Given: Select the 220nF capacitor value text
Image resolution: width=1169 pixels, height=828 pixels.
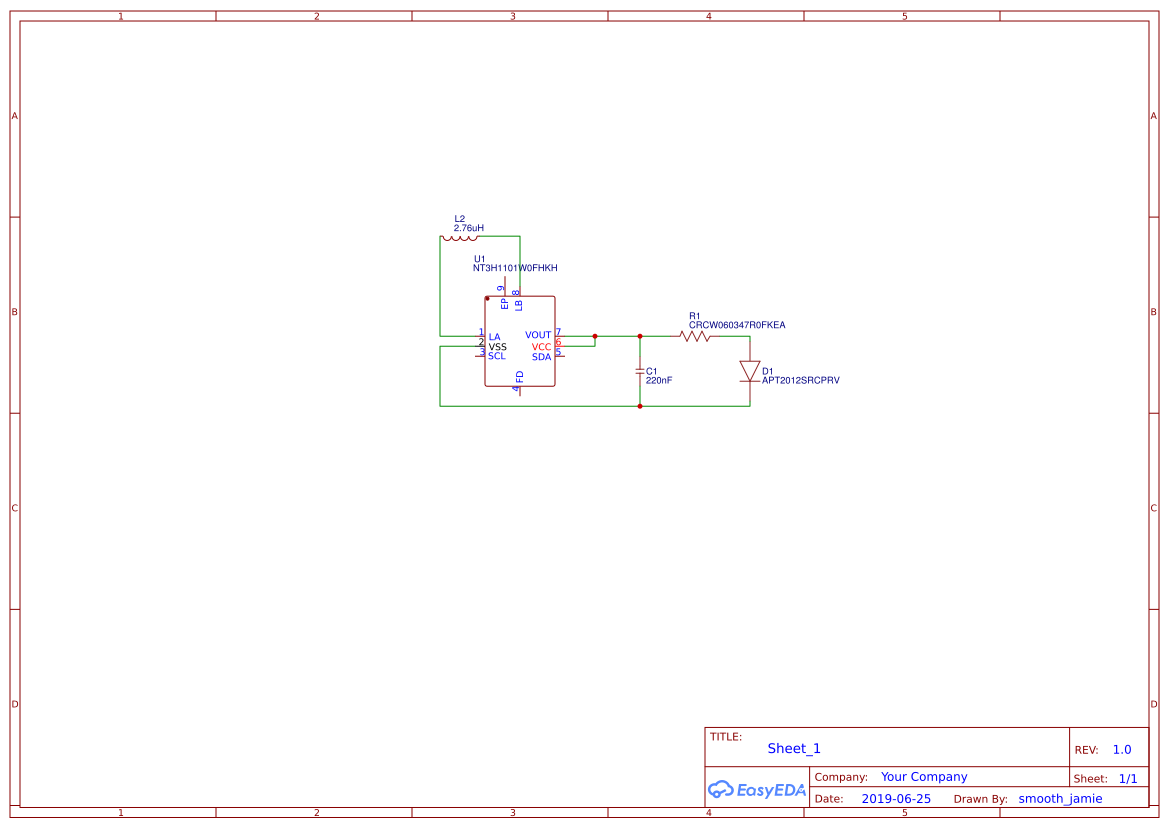Looking at the screenshot, I should (658, 380).
